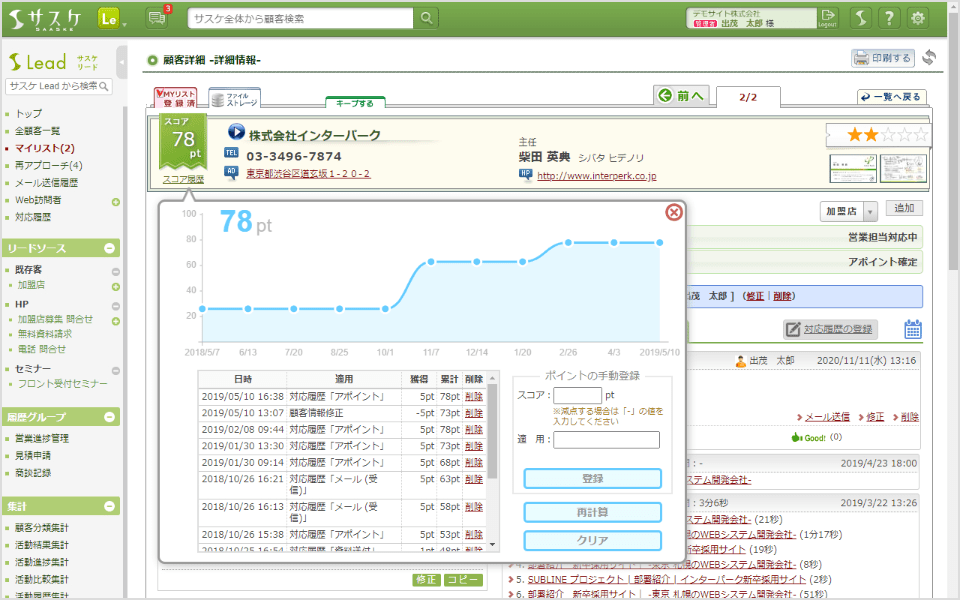The width and height of the screenshot is (960, 600).
Task: Click the クリア button
Action: pos(592,541)
